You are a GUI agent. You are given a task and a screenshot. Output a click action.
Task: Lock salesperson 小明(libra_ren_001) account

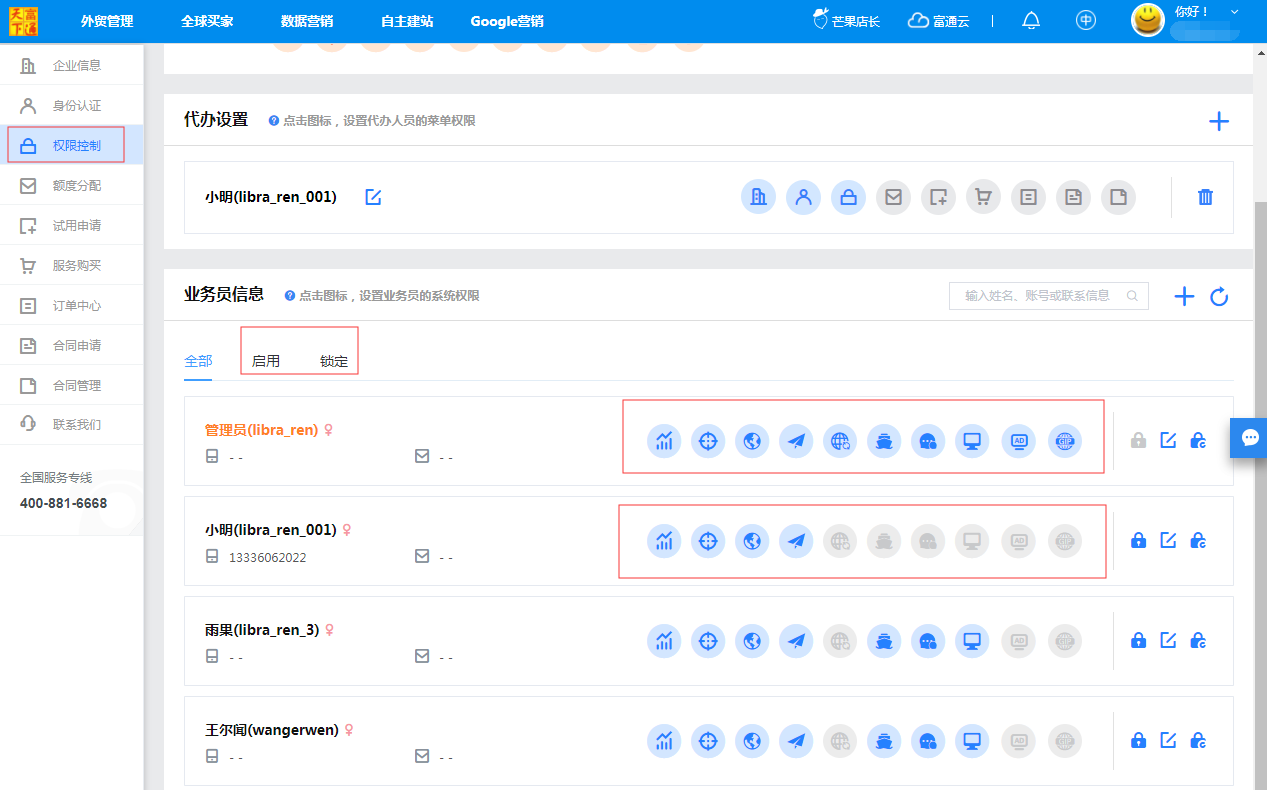pos(1138,540)
